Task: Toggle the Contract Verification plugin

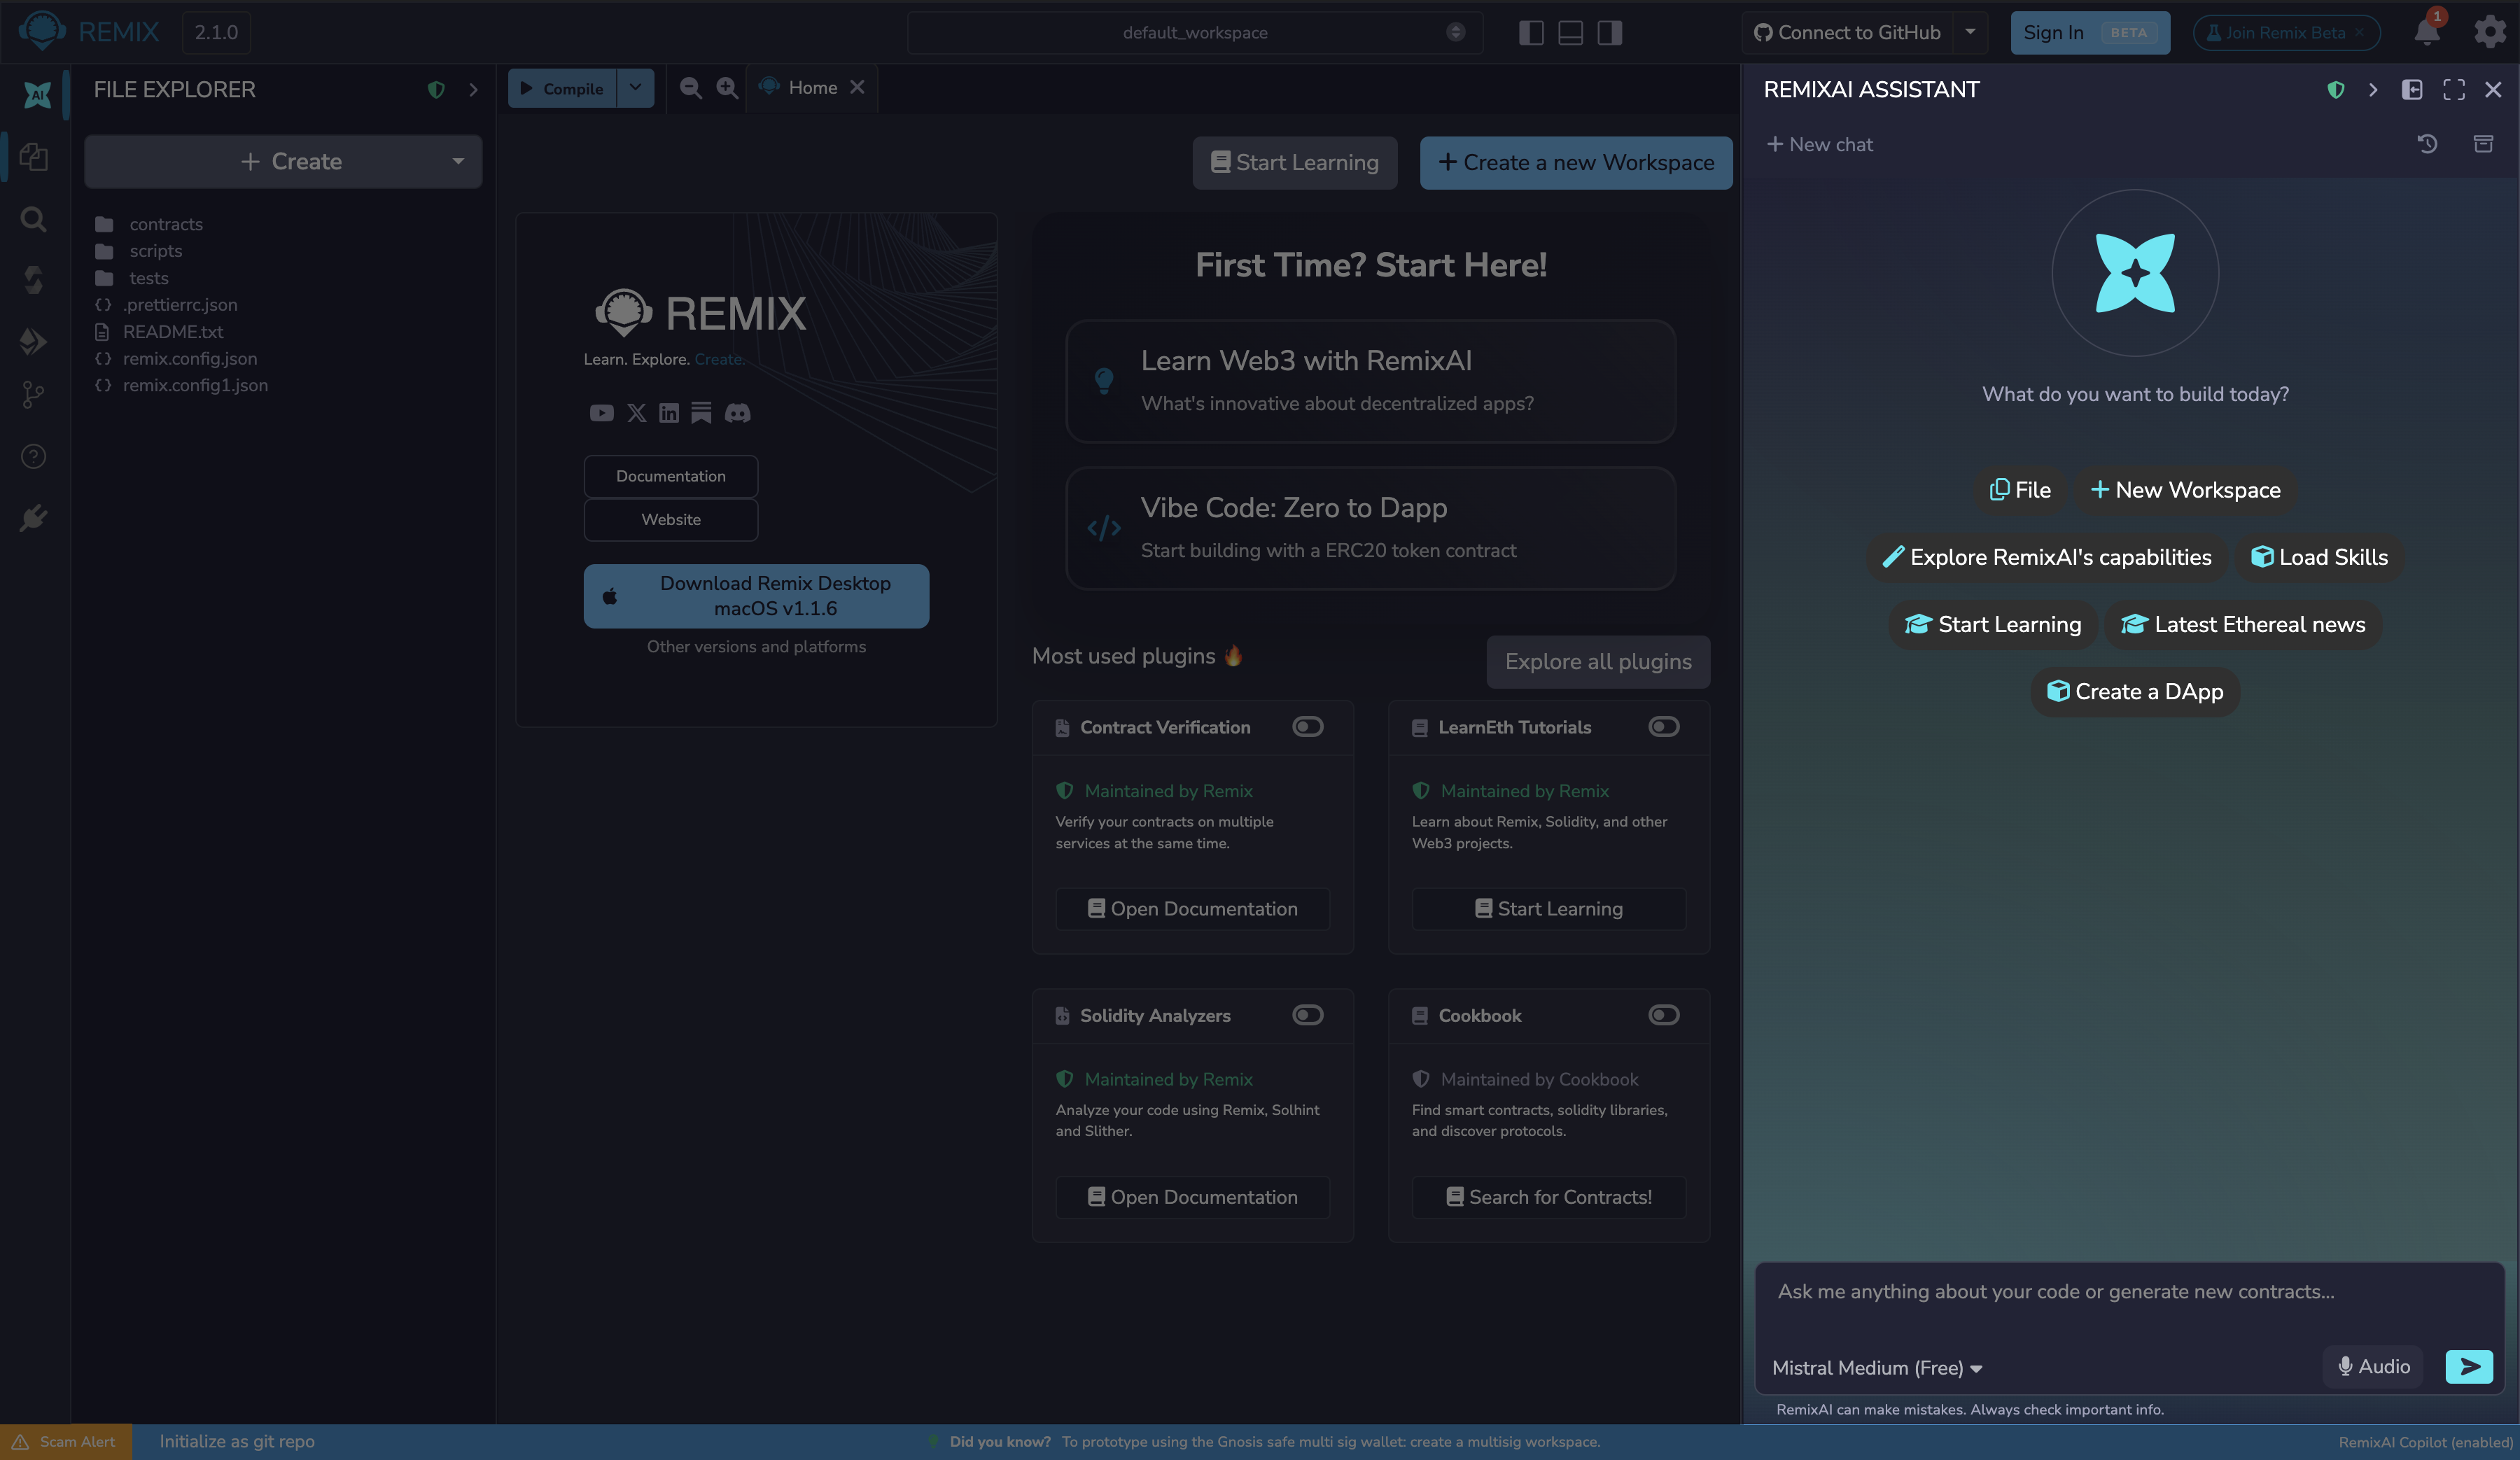Action: click(x=1307, y=727)
